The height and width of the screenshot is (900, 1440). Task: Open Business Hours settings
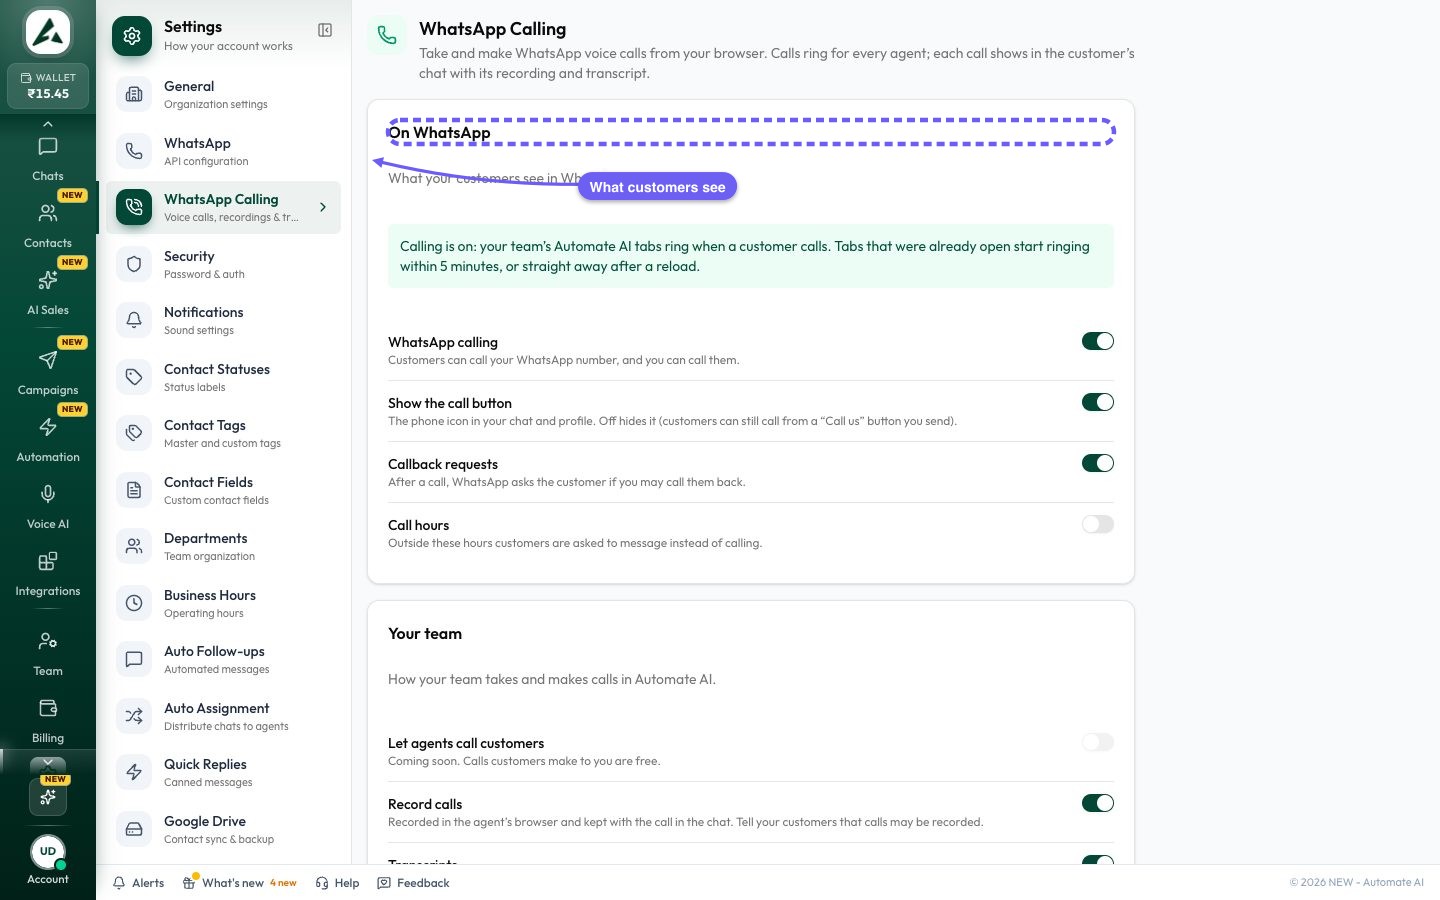pyautogui.click(x=223, y=603)
